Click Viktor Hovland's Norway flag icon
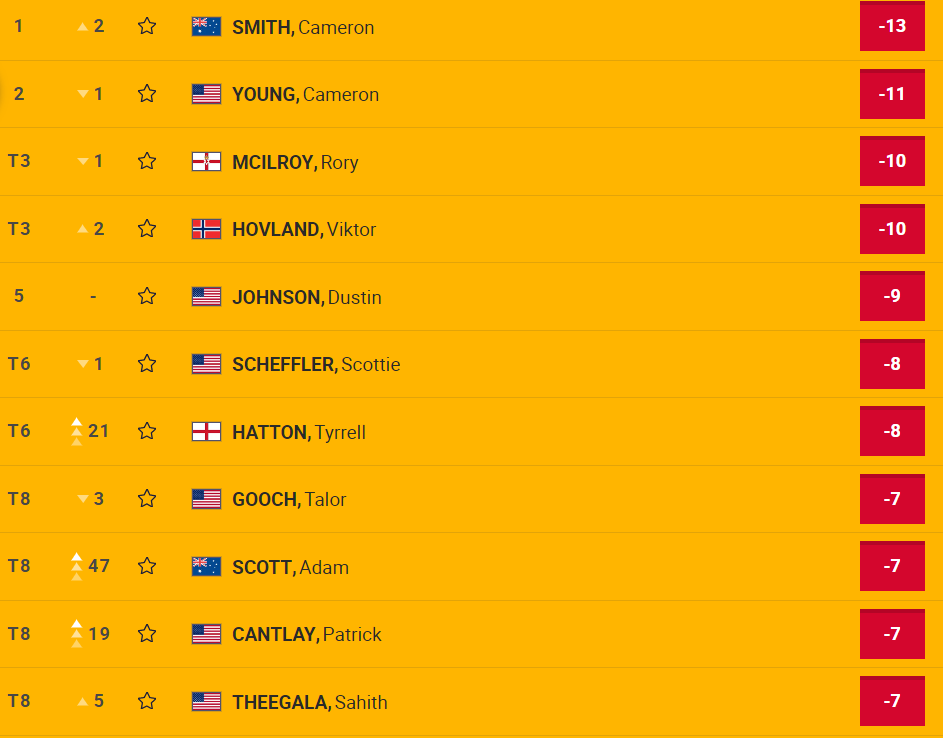Screen dimensions: 943x738 coord(206,229)
